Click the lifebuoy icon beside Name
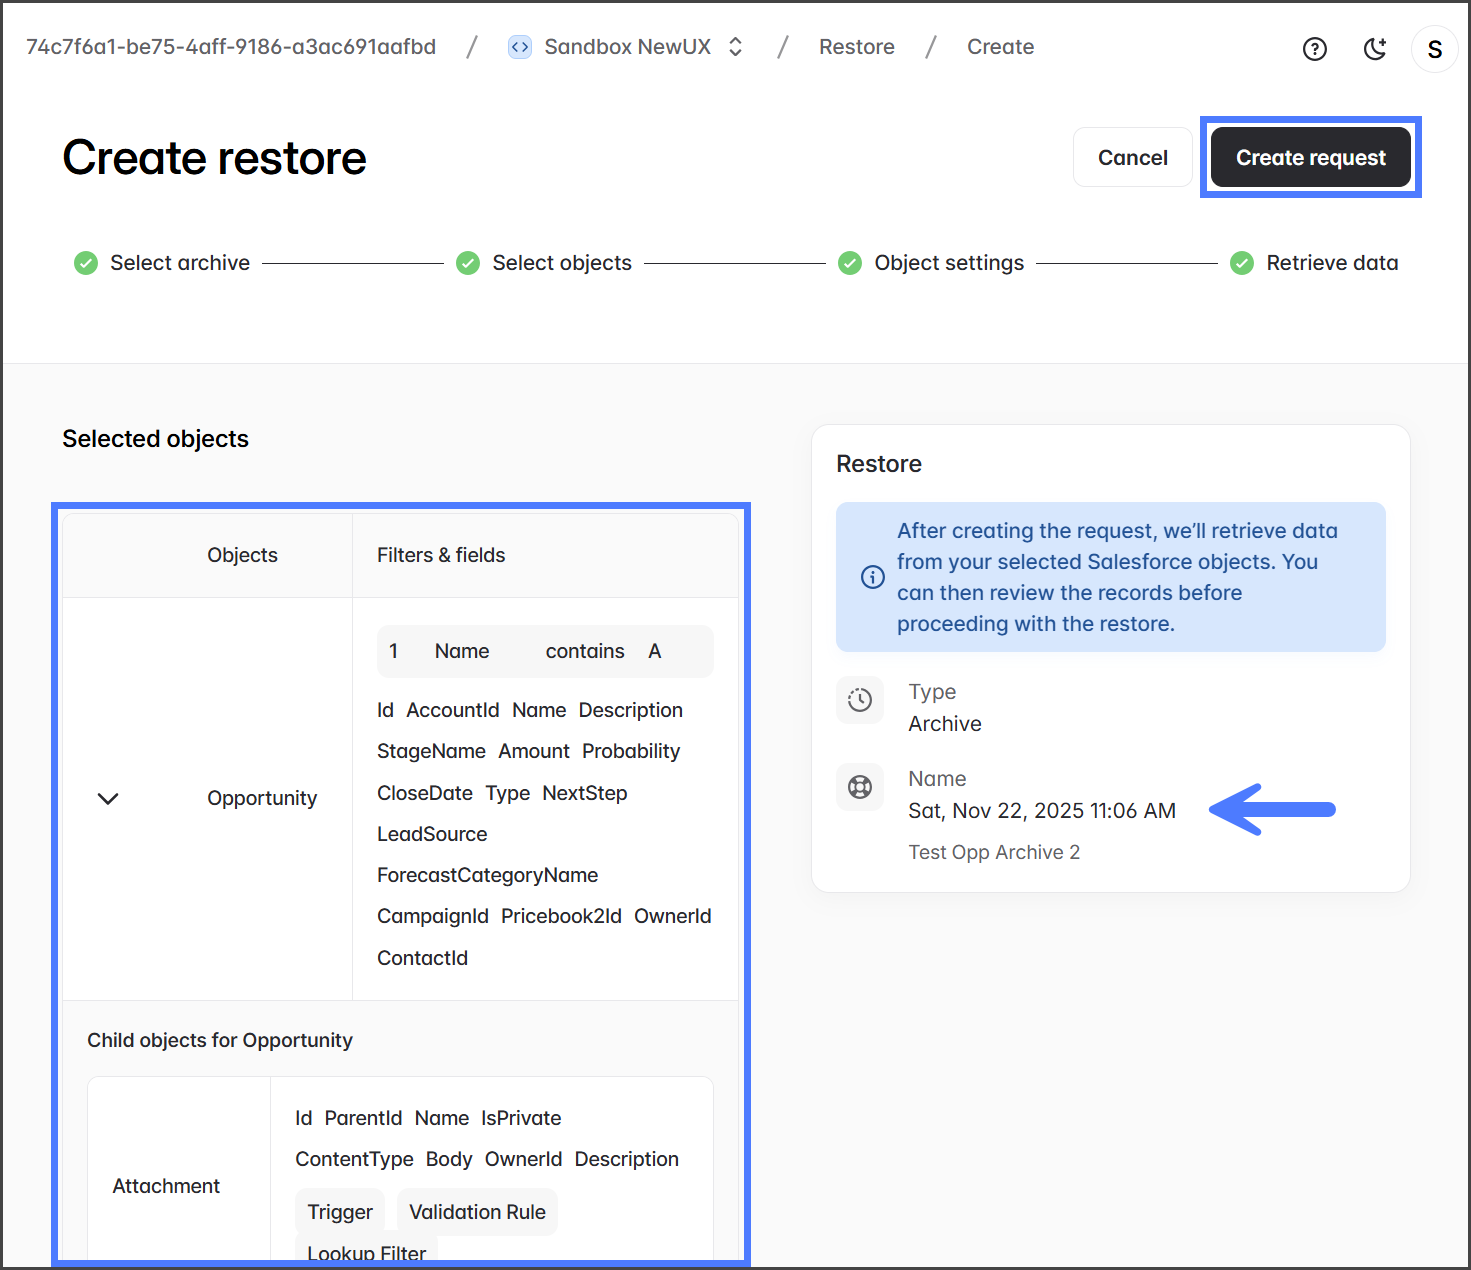 860,787
